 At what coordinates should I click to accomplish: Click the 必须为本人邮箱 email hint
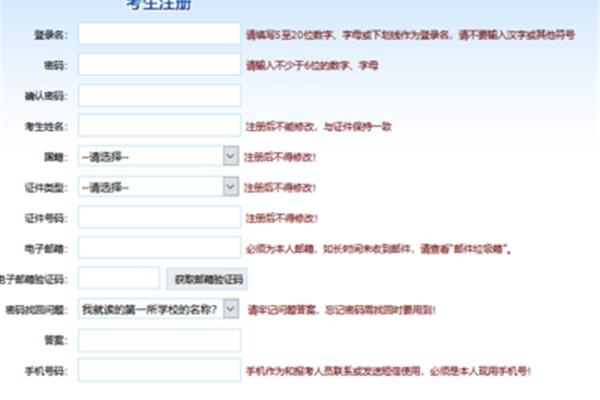tap(378, 249)
